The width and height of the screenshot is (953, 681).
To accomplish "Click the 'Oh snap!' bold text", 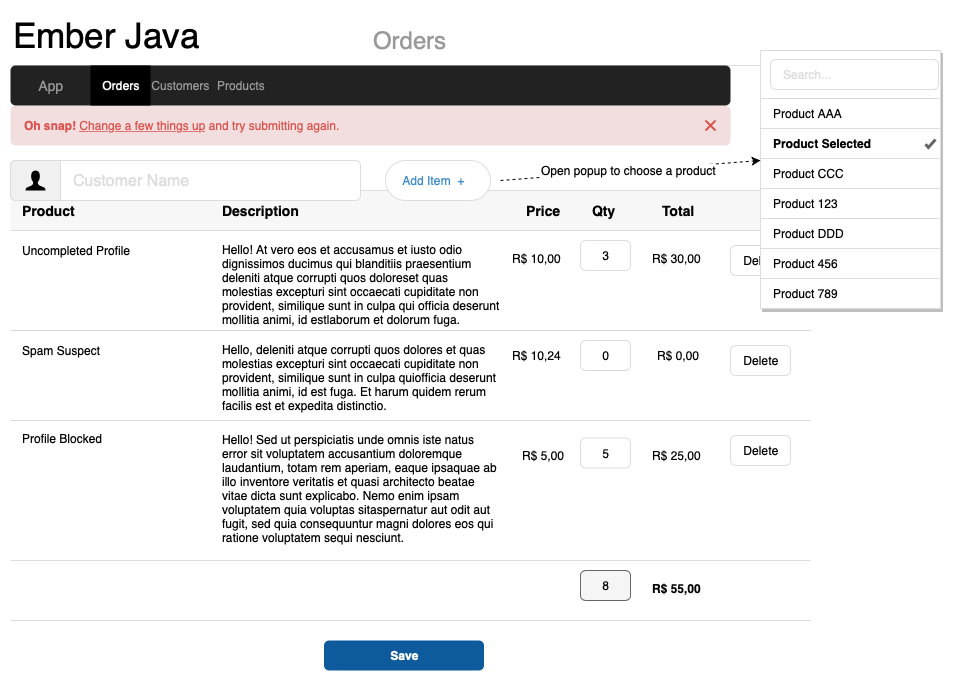I will (50, 126).
